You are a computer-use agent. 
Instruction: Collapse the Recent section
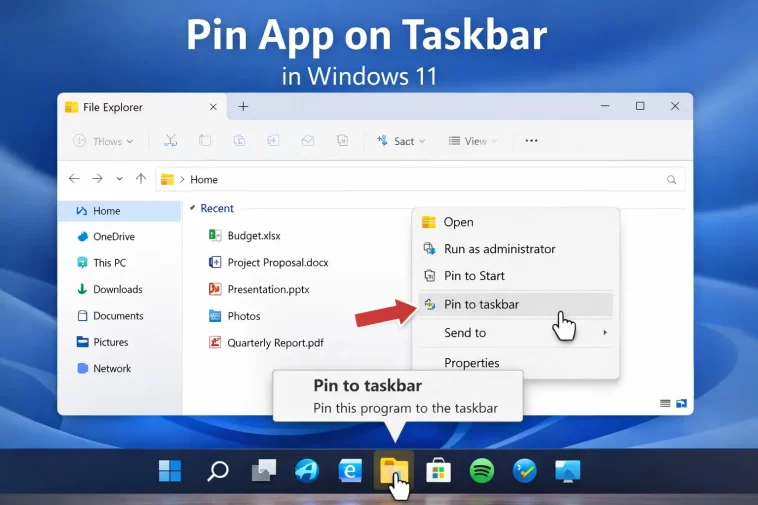click(x=192, y=208)
